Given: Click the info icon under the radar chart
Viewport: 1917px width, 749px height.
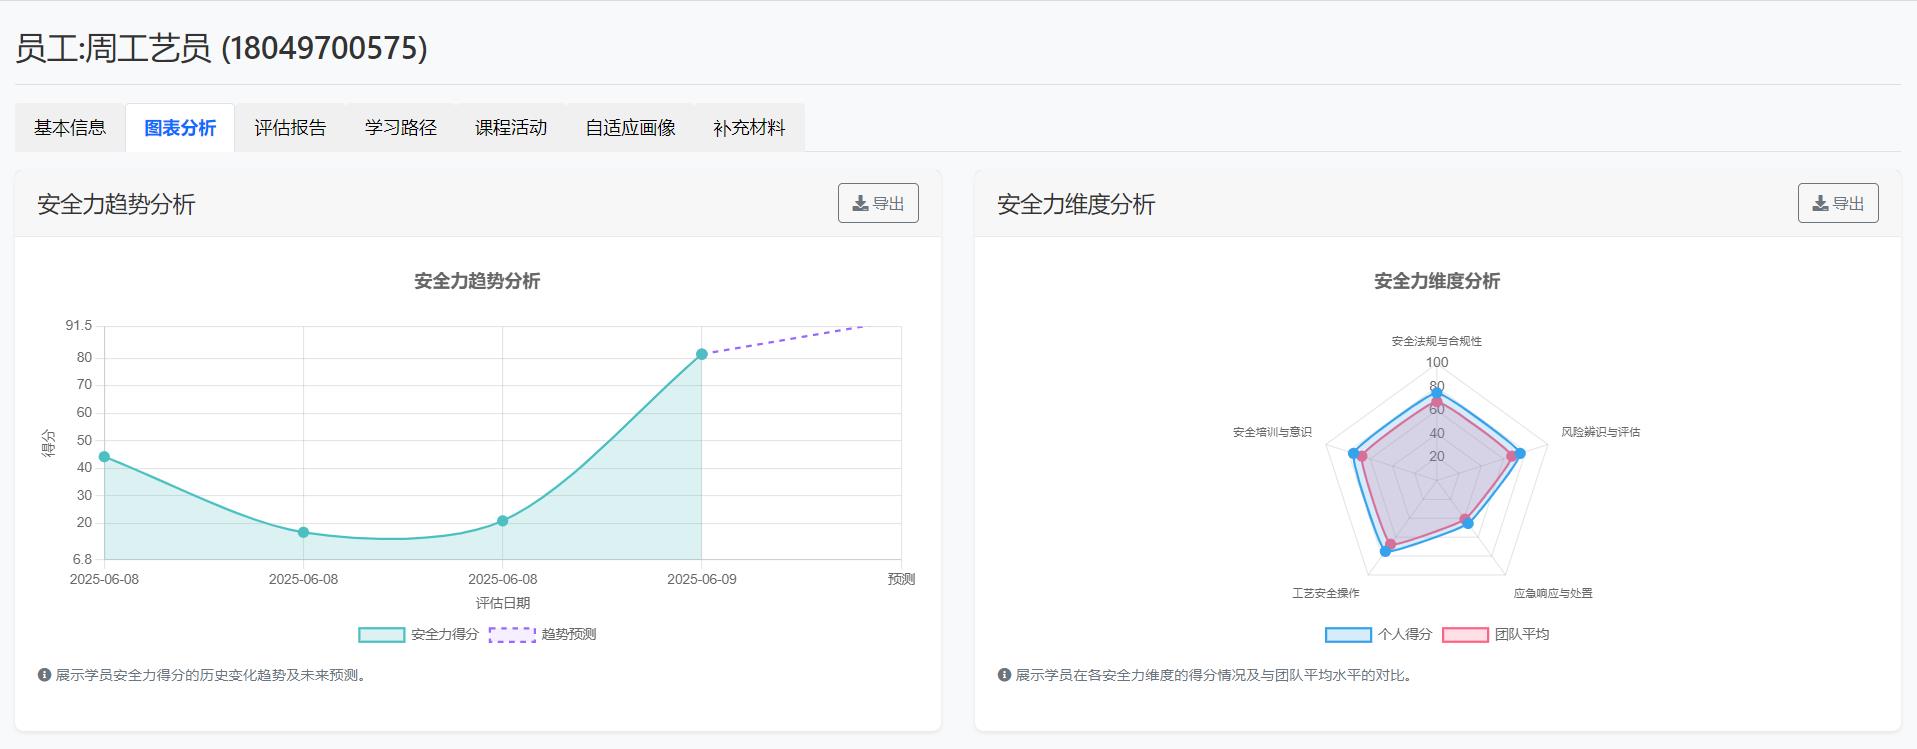Looking at the screenshot, I should pyautogui.click(x=1004, y=675).
